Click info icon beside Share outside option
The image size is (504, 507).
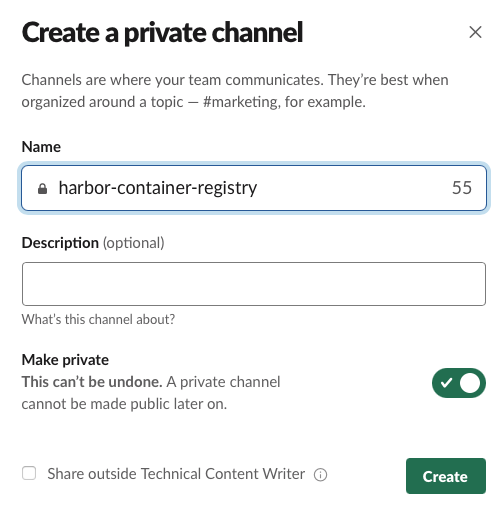[320, 475]
